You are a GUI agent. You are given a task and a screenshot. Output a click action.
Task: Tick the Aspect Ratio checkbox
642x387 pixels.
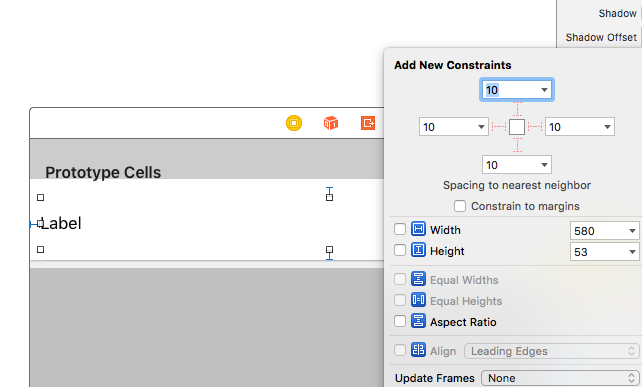(400, 321)
